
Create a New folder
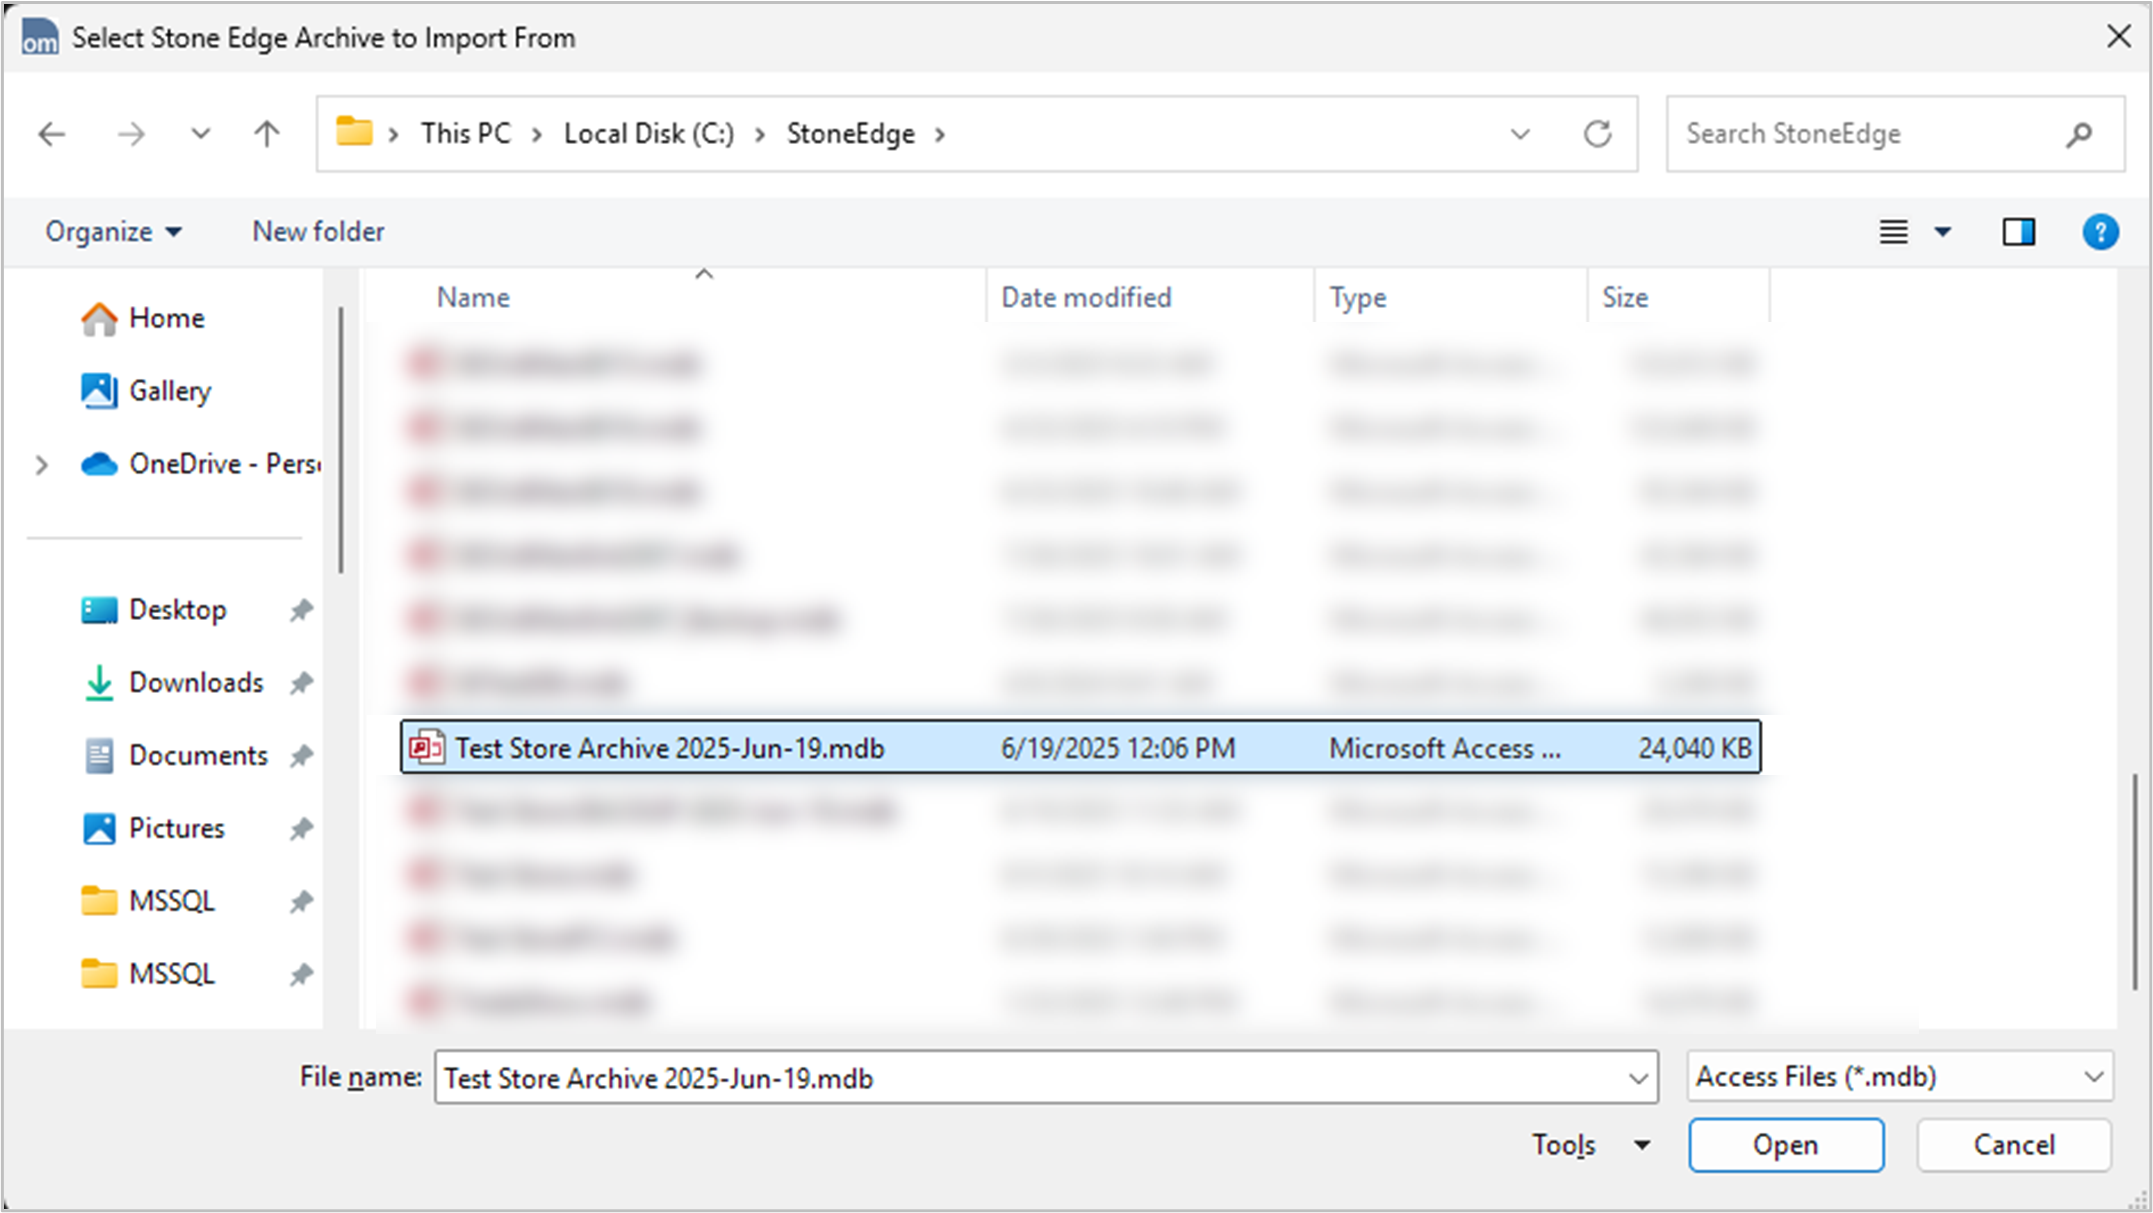tap(318, 232)
